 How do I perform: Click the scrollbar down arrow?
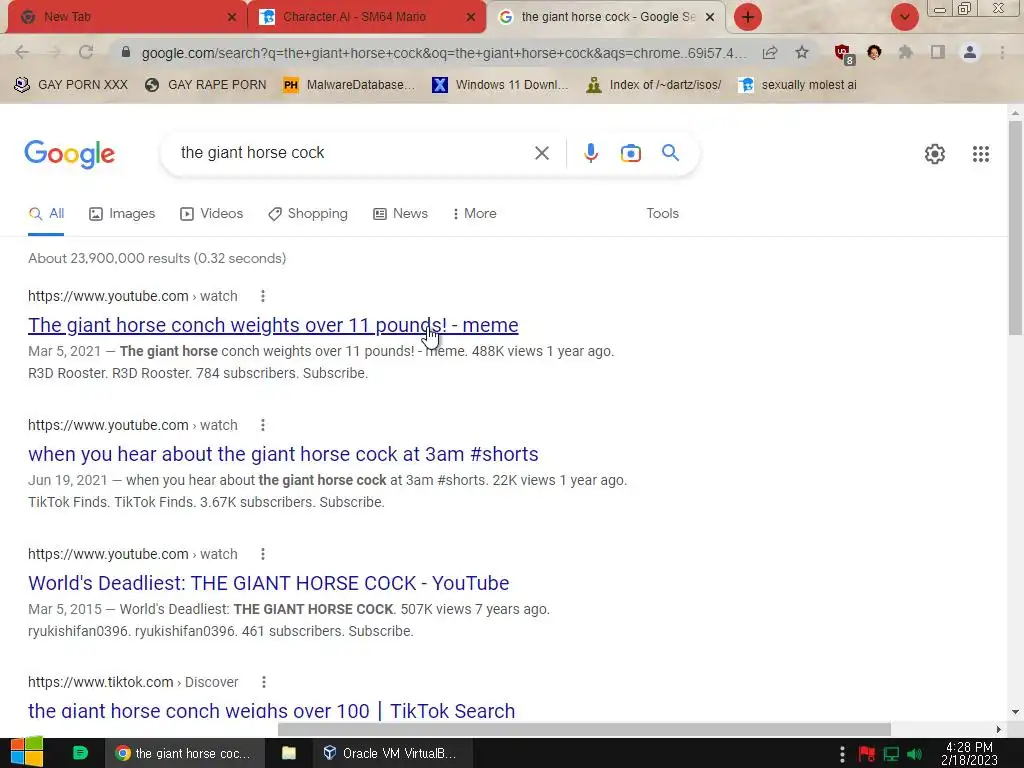1015,712
